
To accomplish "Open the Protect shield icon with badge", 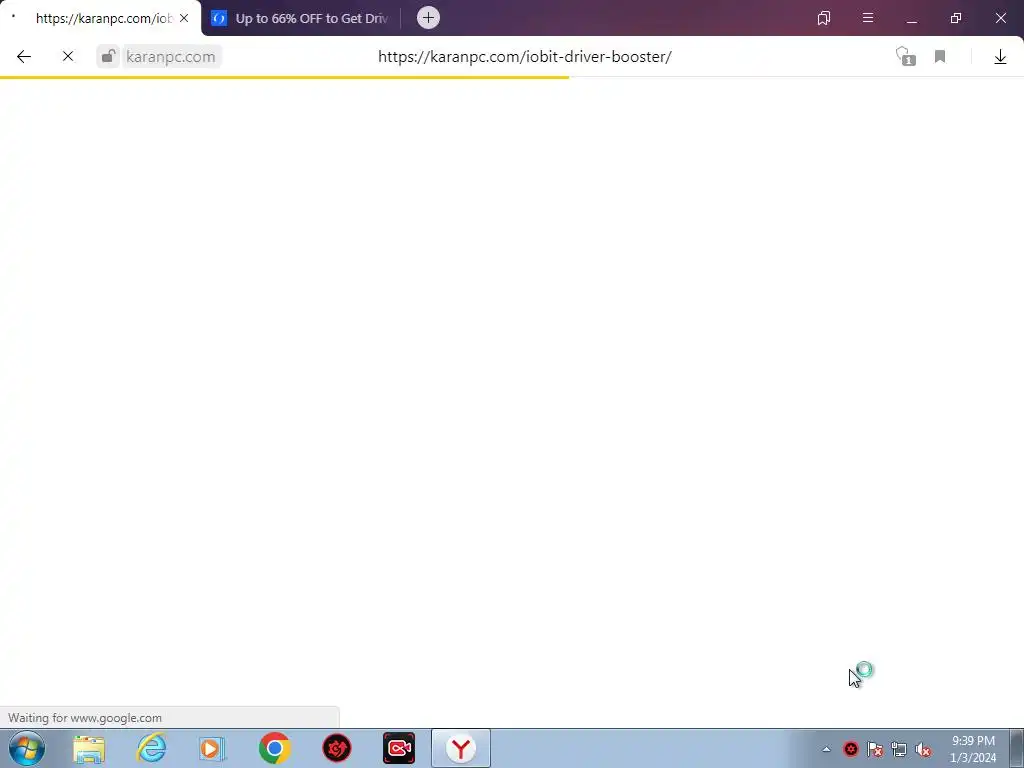I will pos(905,57).
